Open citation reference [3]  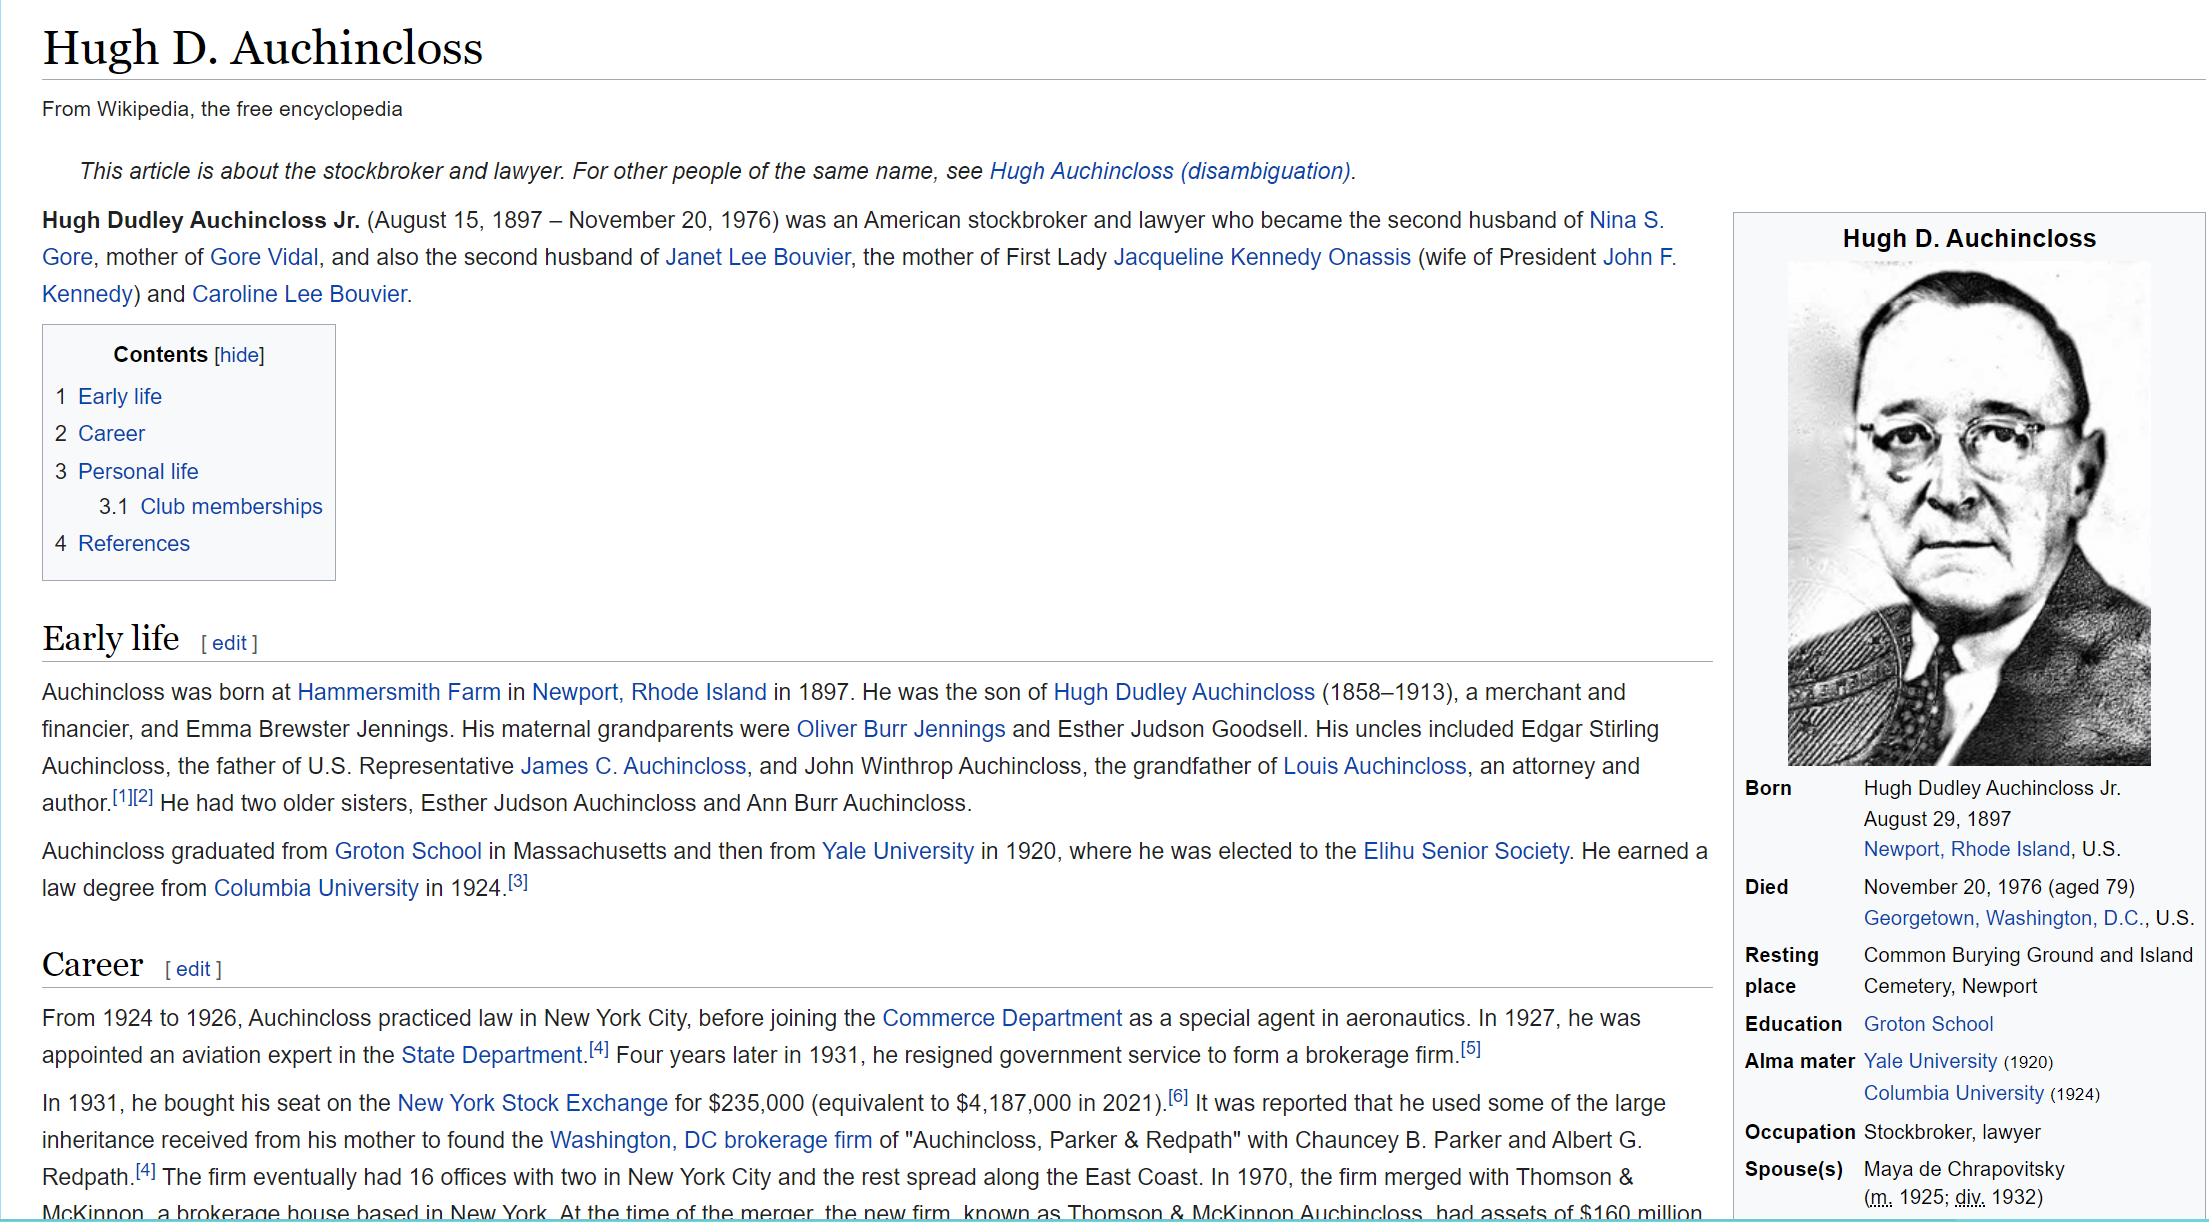518,882
